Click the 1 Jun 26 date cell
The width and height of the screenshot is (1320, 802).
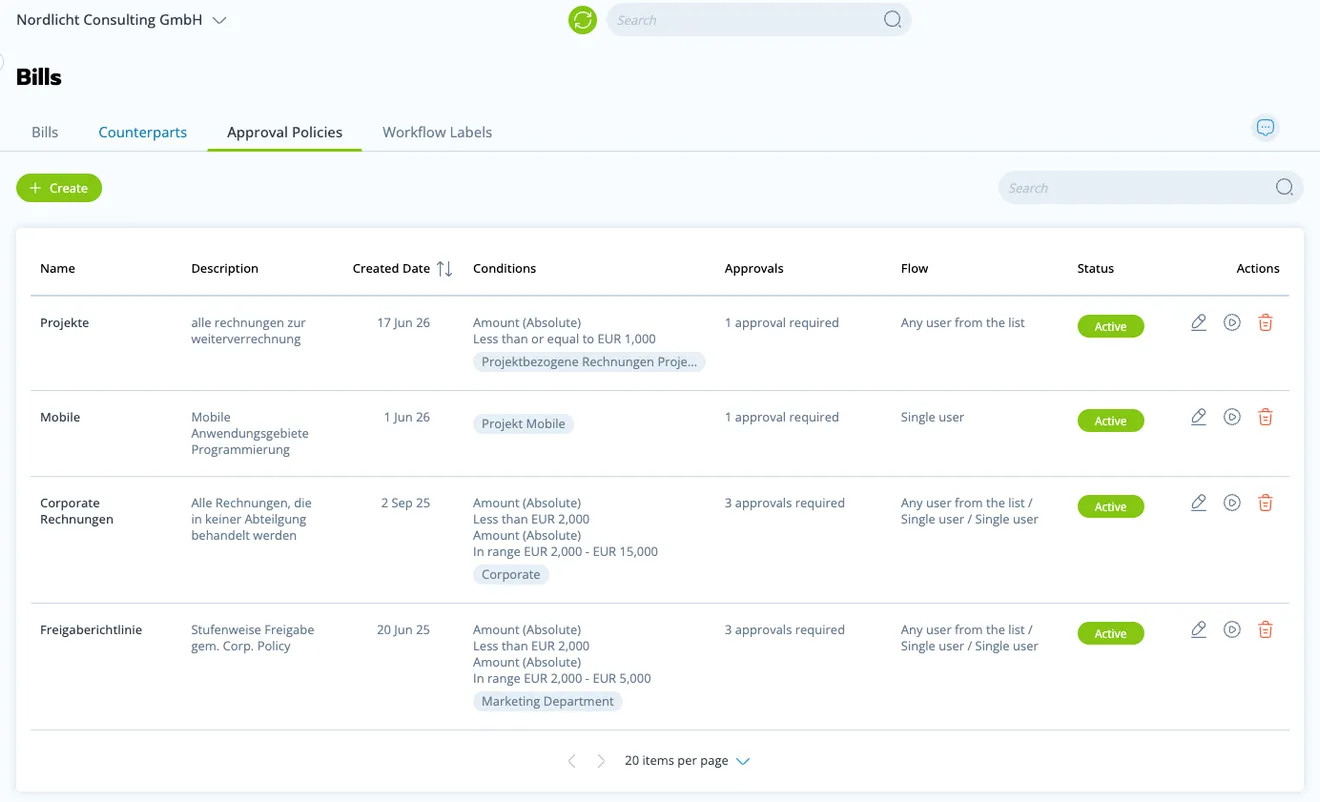pyautogui.click(x=407, y=417)
